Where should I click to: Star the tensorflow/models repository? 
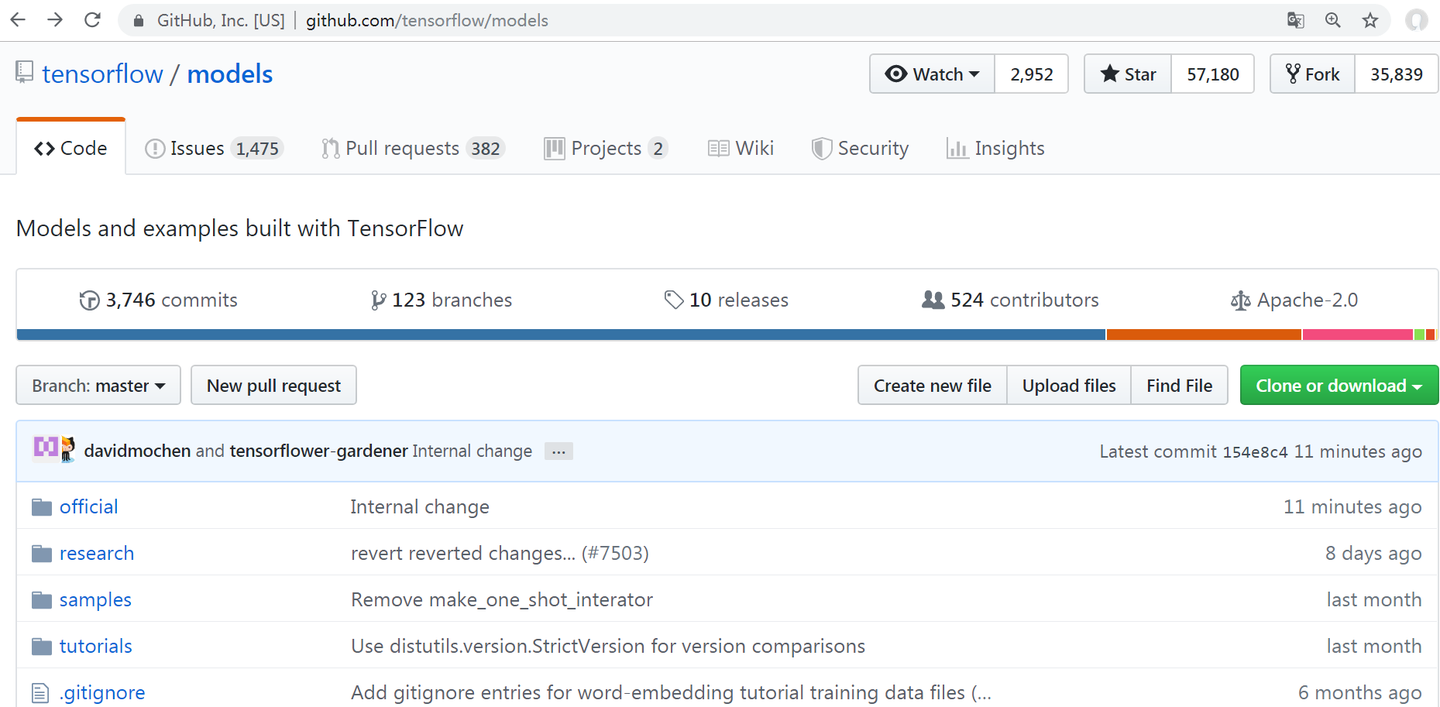1128,74
